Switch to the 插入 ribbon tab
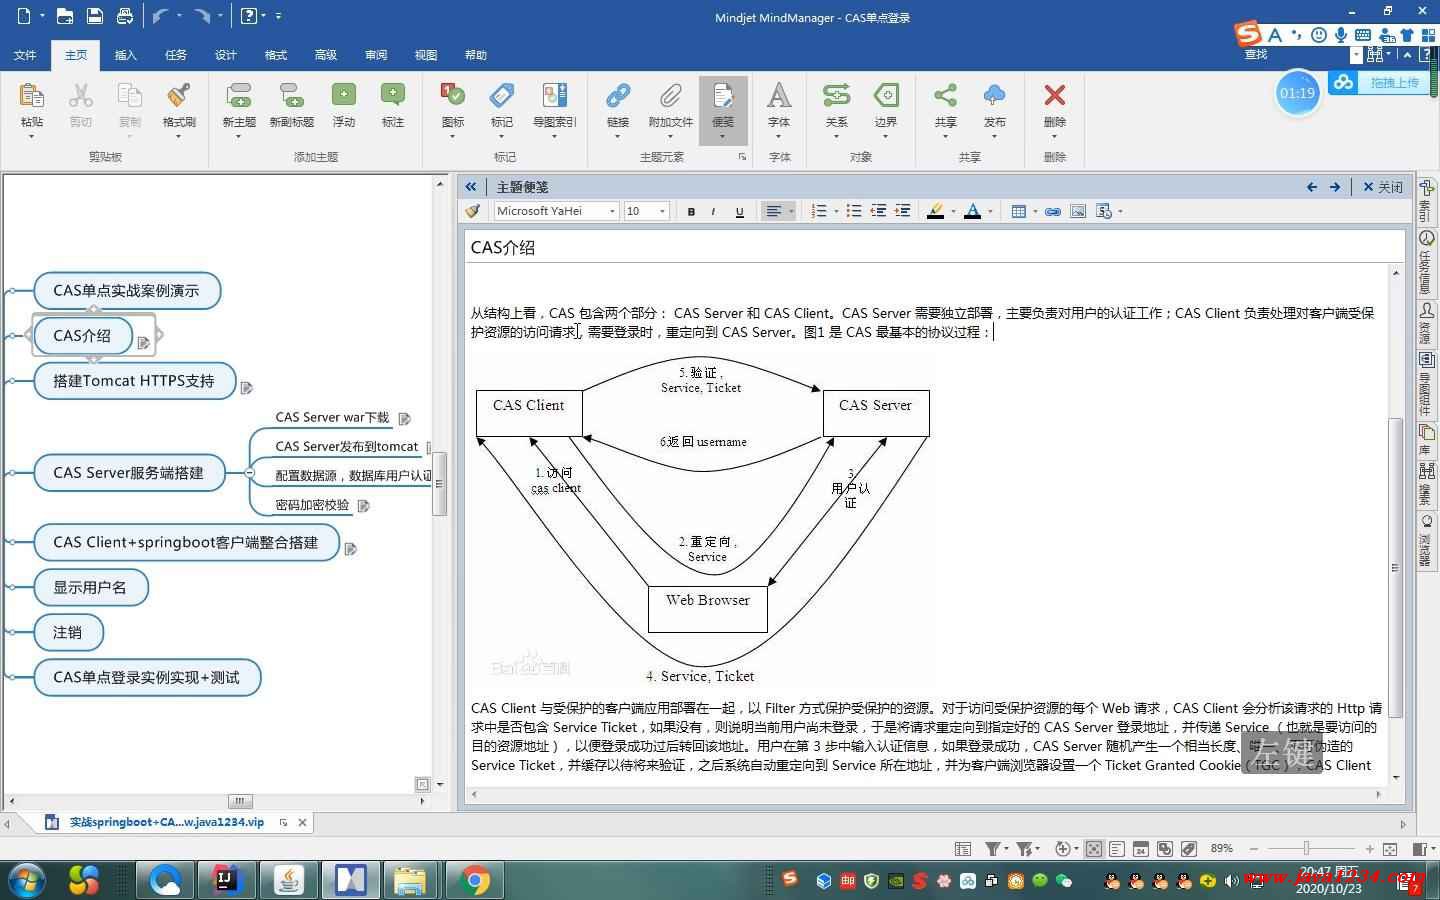Viewport: 1440px width, 900px height. (126, 55)
